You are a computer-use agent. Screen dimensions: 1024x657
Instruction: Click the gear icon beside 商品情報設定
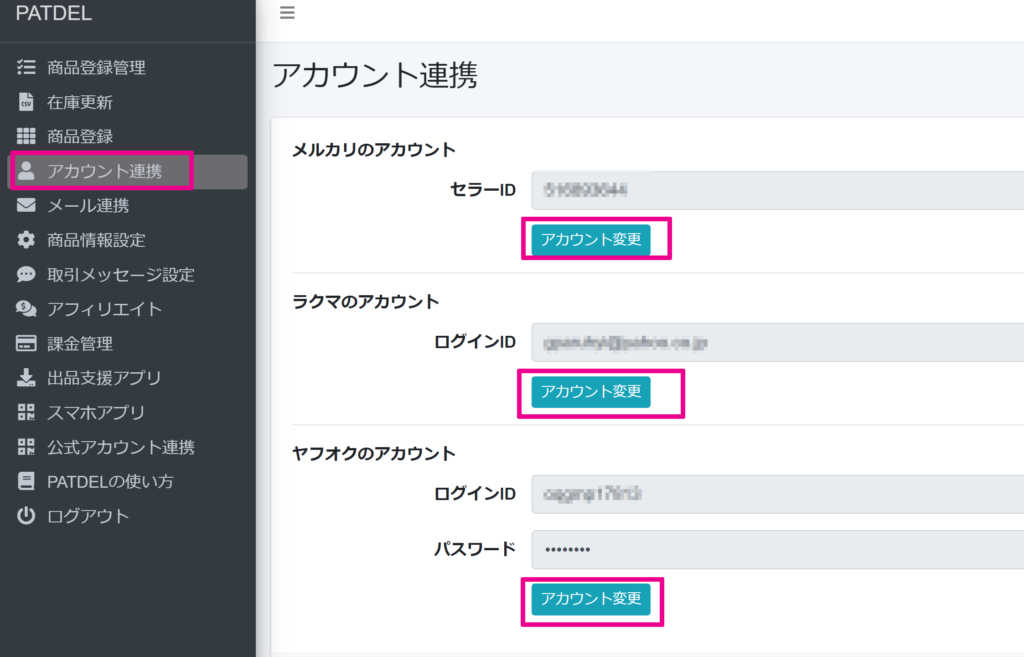point(27,240)
